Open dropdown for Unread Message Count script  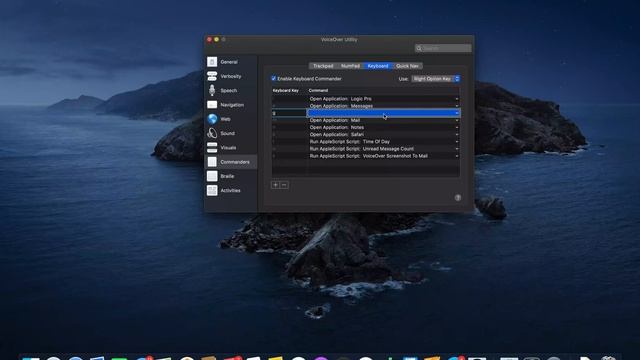pos(457,149)
